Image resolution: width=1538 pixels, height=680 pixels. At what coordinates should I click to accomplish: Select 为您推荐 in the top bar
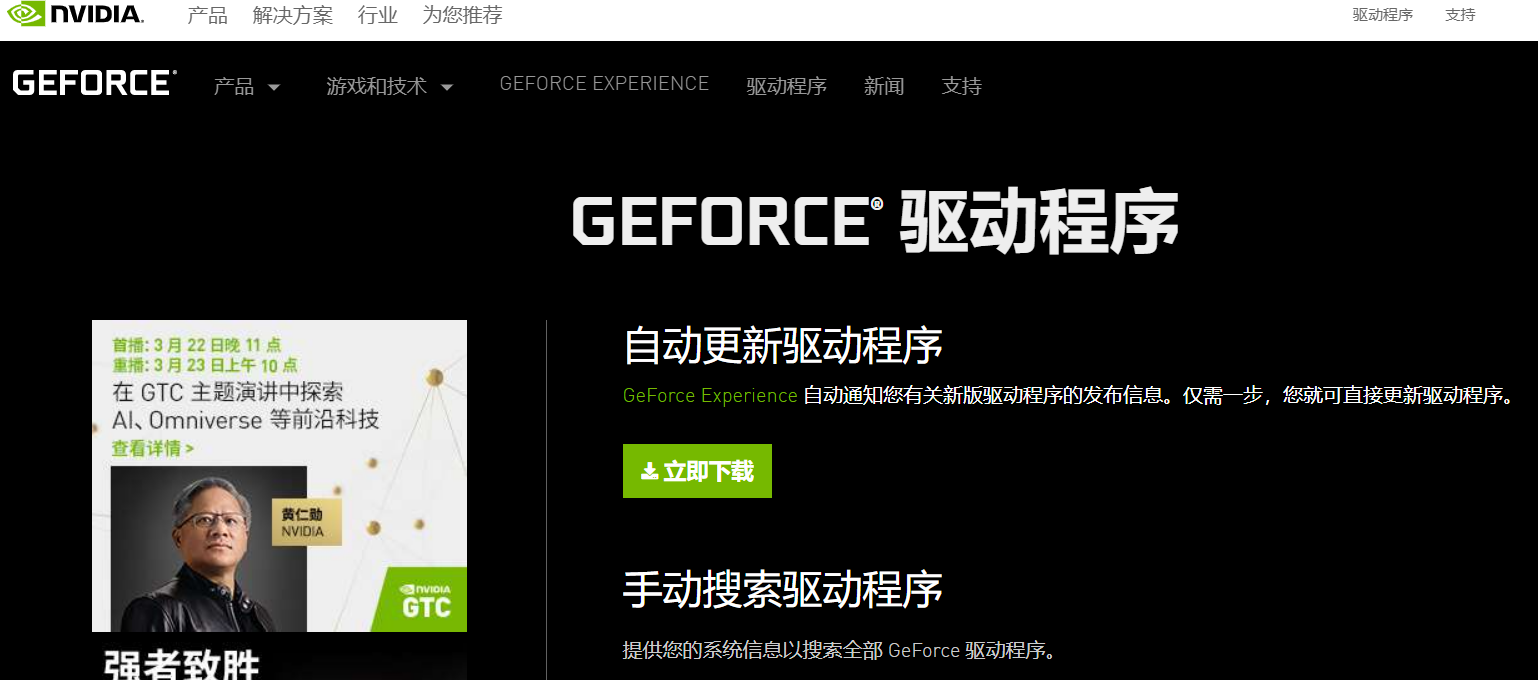[x=461, y=14]
